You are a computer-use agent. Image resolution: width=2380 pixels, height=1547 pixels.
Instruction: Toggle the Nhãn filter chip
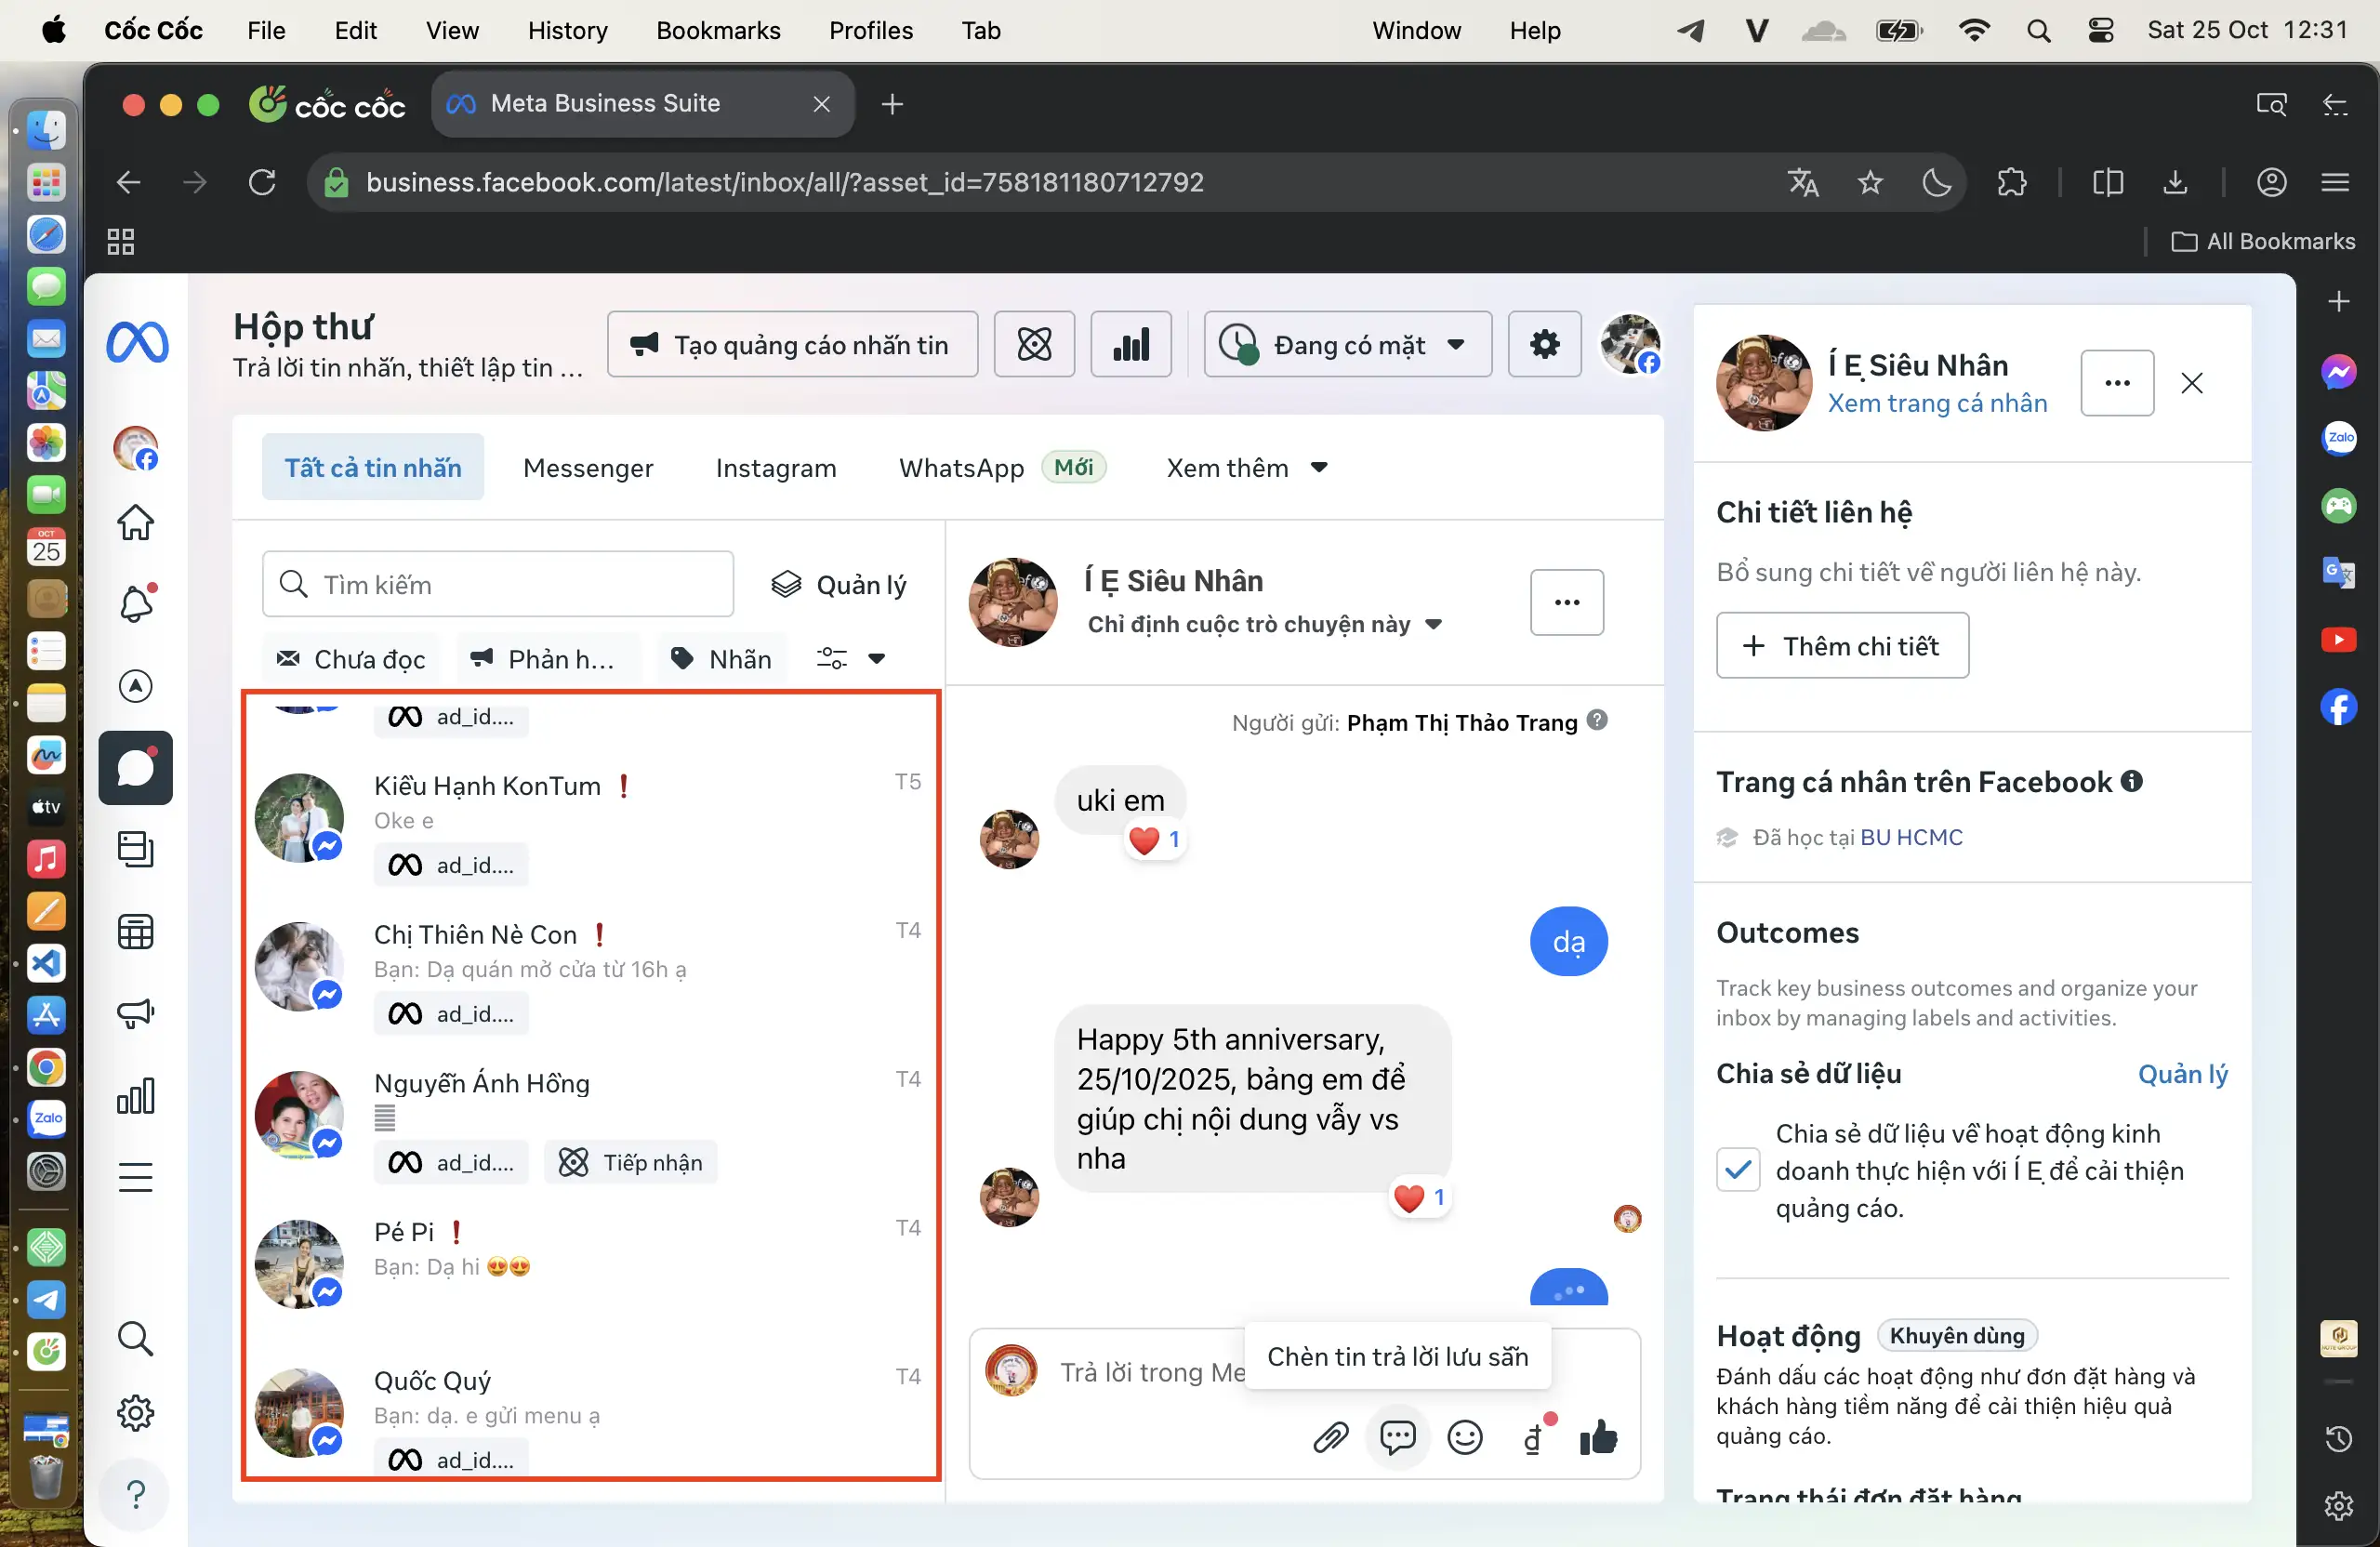click(x=722, y=659)
